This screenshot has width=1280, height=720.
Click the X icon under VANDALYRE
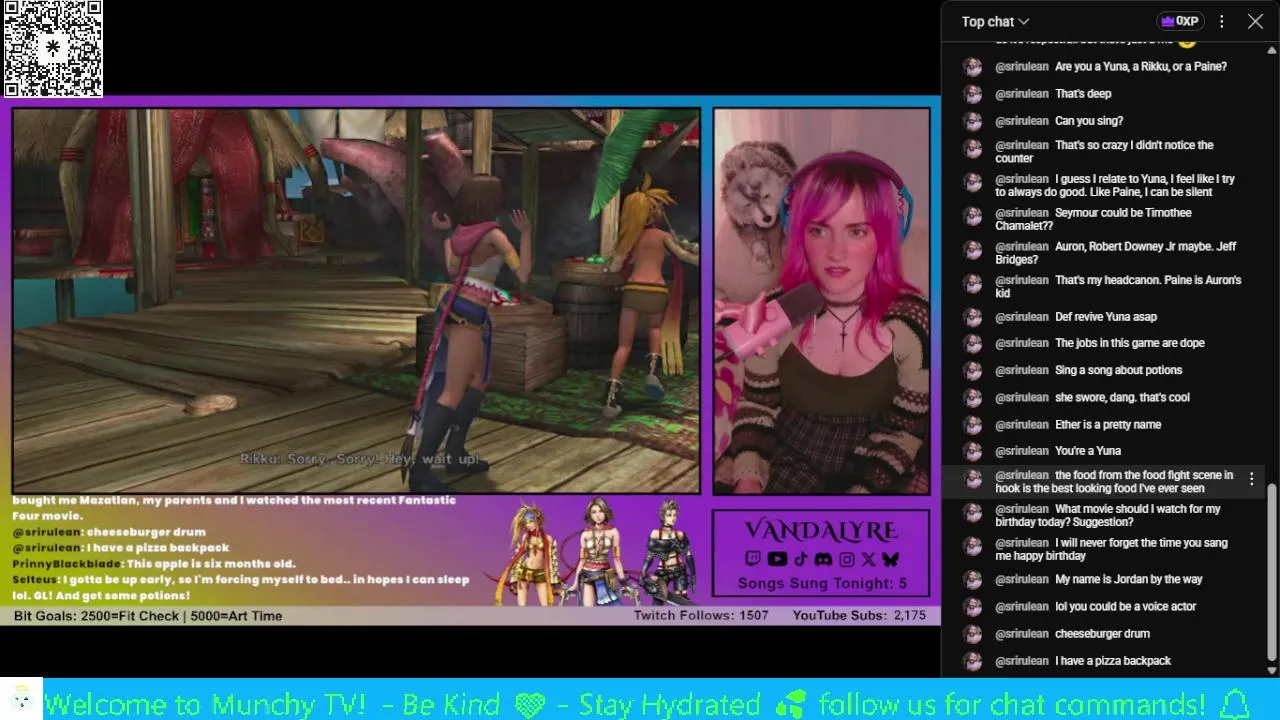point(868,559)
